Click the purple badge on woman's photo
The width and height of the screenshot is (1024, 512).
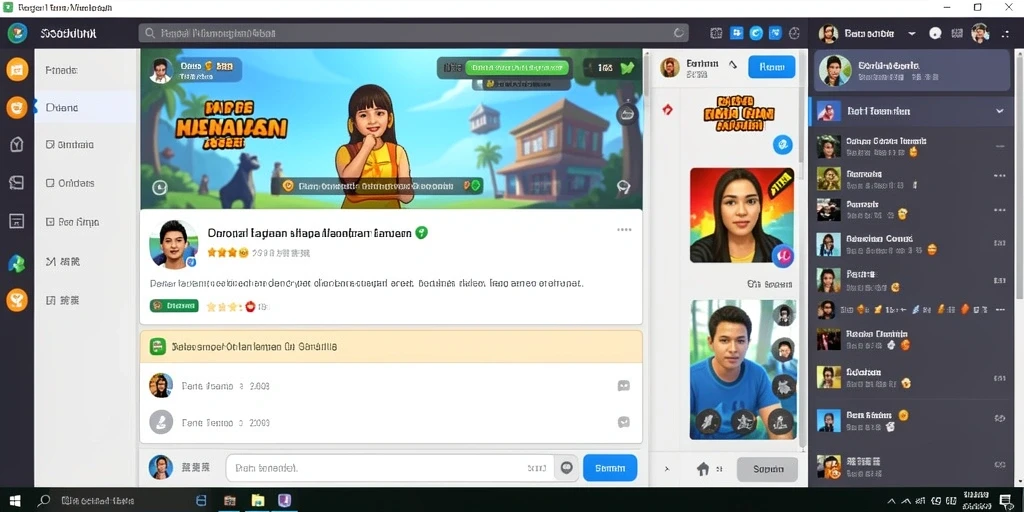(x=781, y=255)
